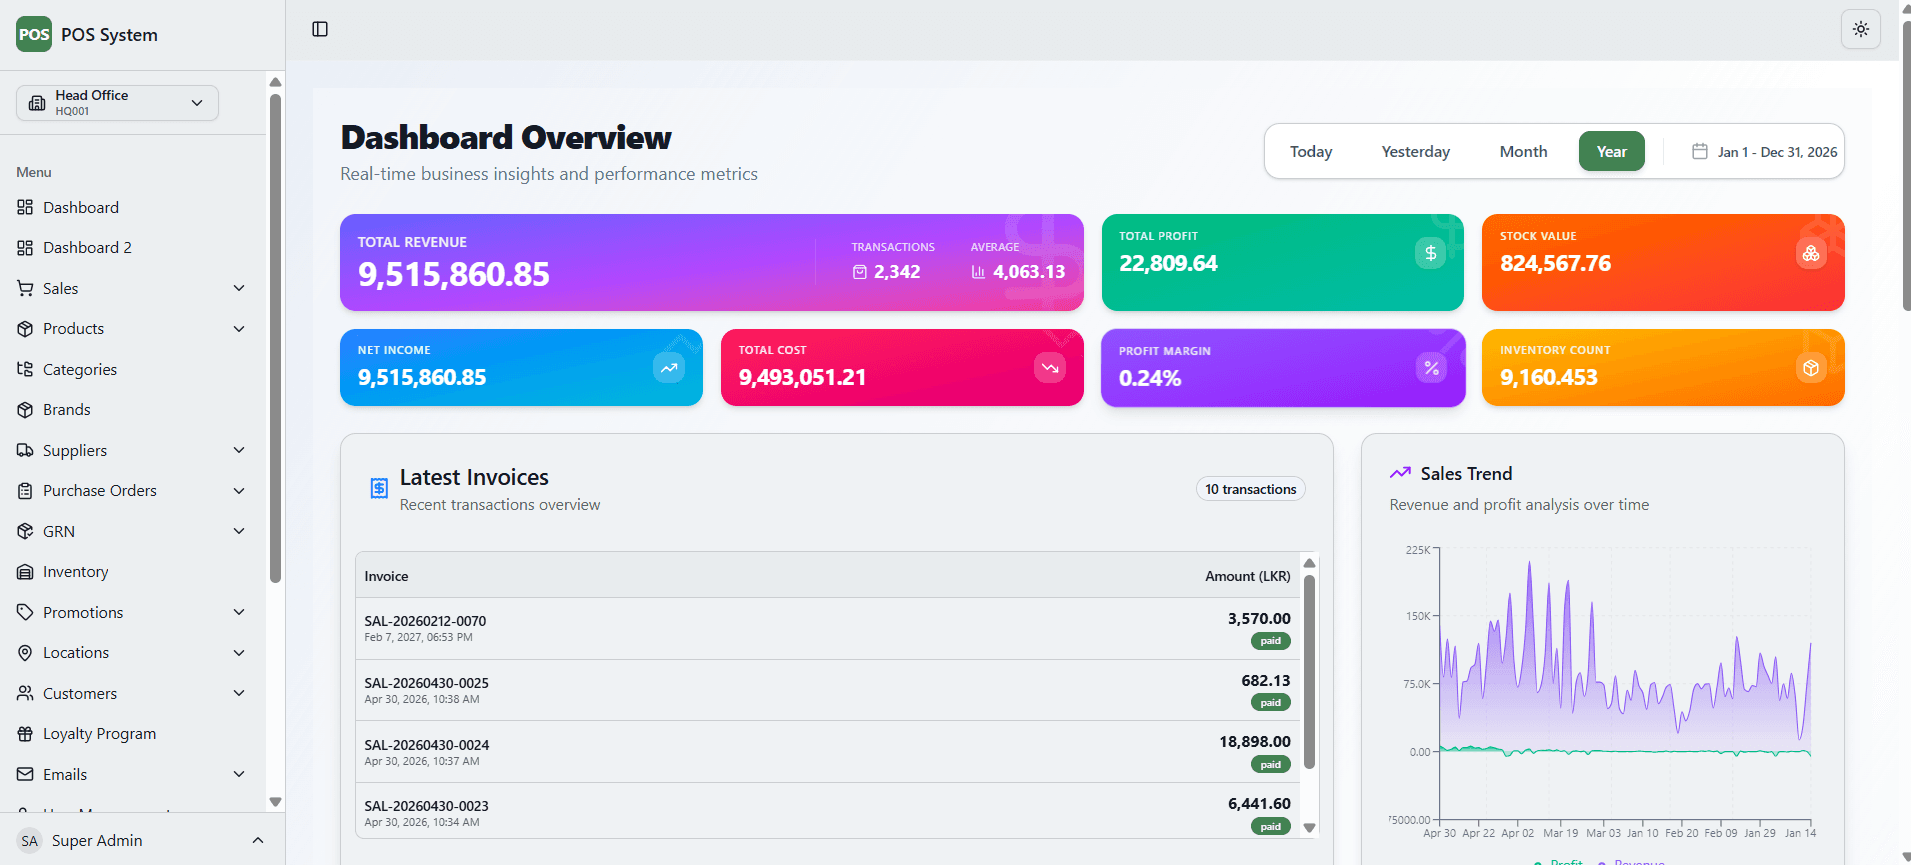The height and width of the screenshot is (865, 1911).
Task: Click the Loyalty Program gift icon
Action: coord(25,734)
